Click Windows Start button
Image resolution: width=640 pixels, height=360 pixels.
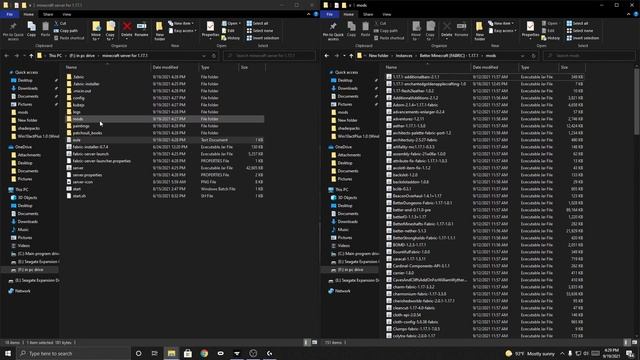coord(7,353)
